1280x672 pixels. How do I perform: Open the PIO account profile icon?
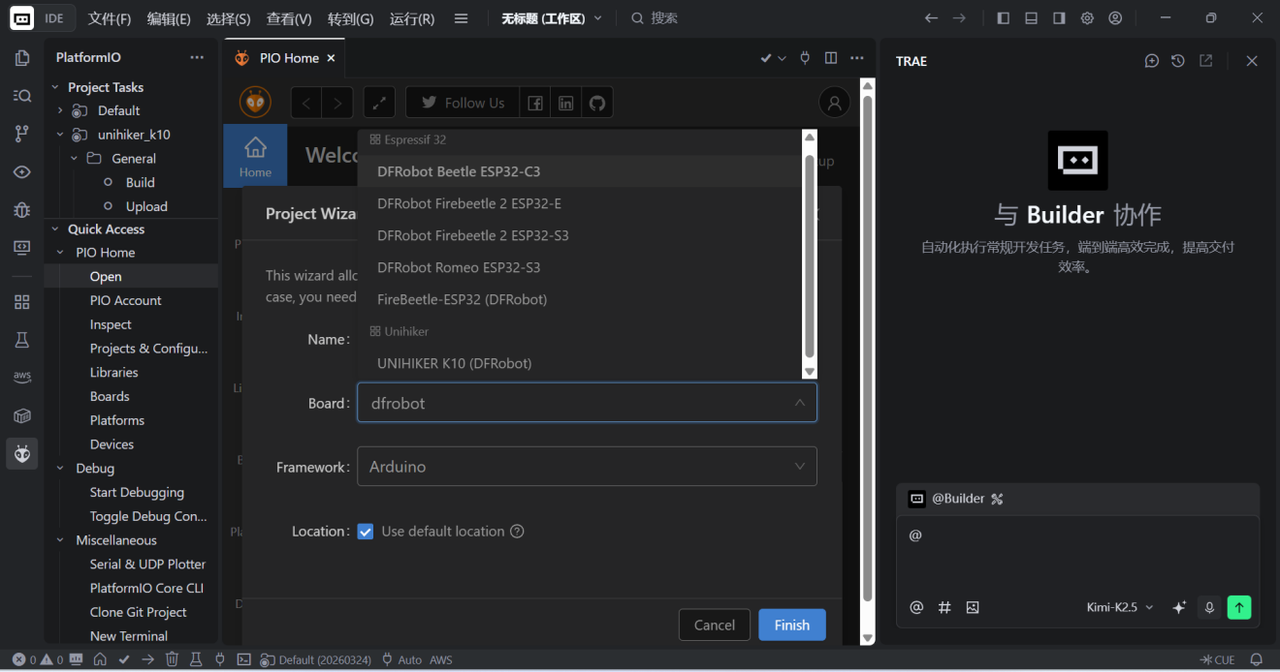[x=834, y=102]
